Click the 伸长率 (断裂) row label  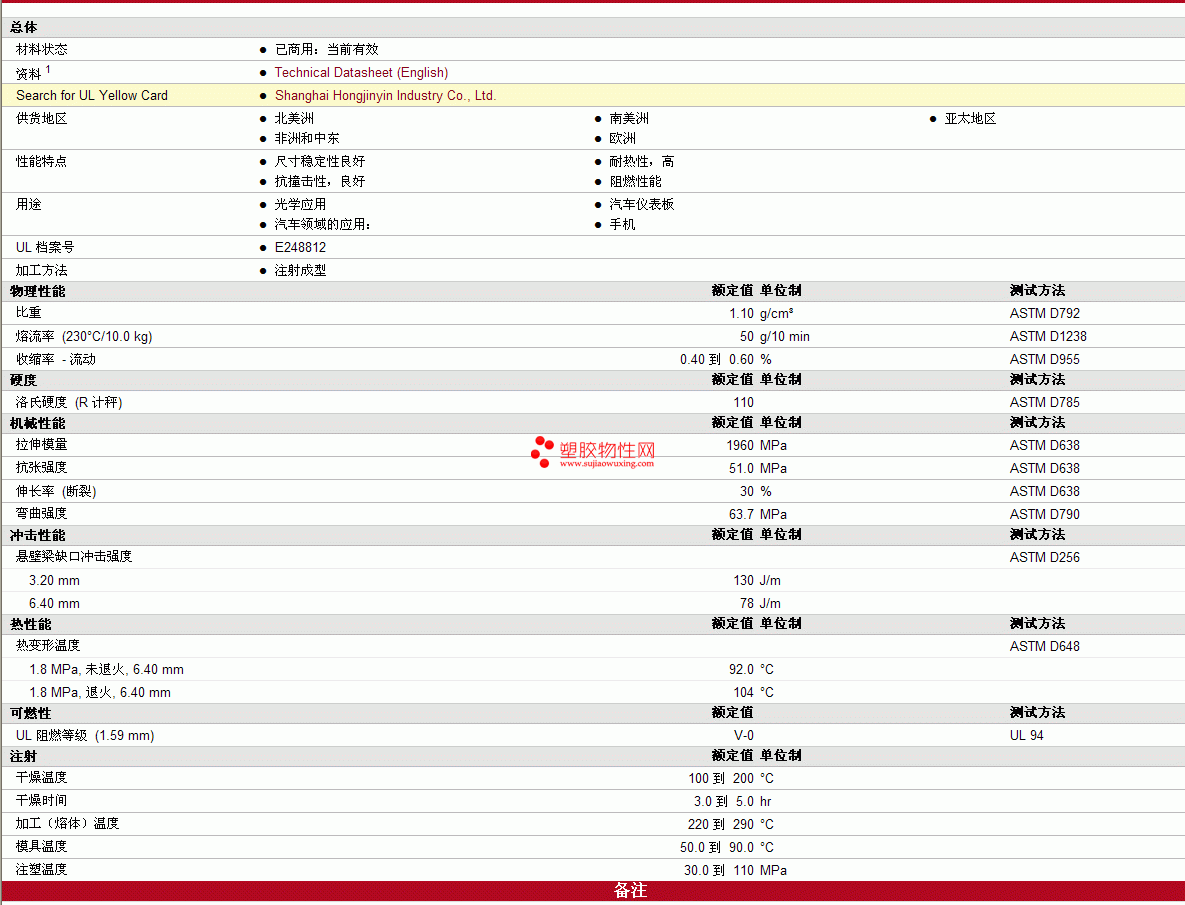[56, 492]
